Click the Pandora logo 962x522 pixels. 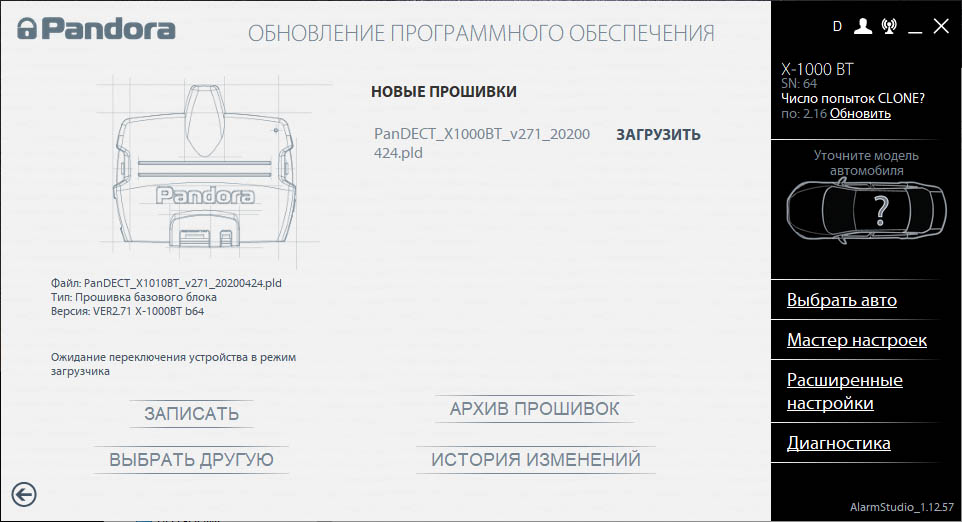coord(96,29)
